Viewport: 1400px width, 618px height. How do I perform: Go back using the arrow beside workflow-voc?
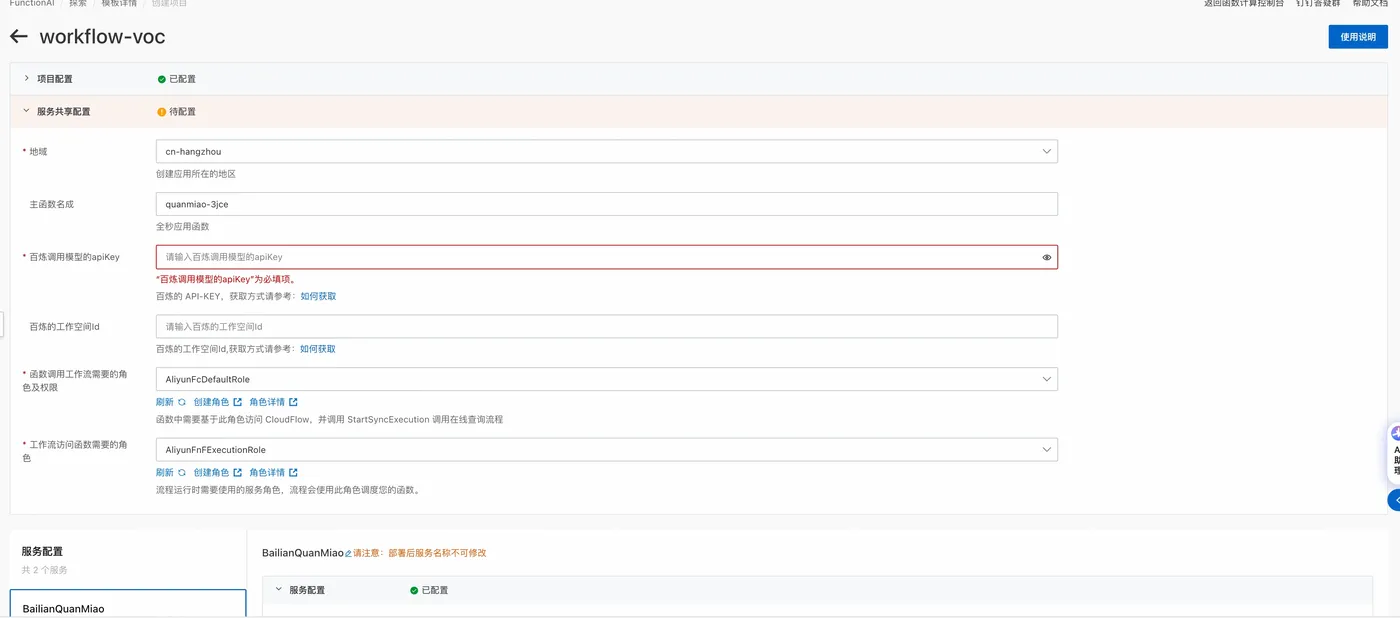[x=18, y=37]
